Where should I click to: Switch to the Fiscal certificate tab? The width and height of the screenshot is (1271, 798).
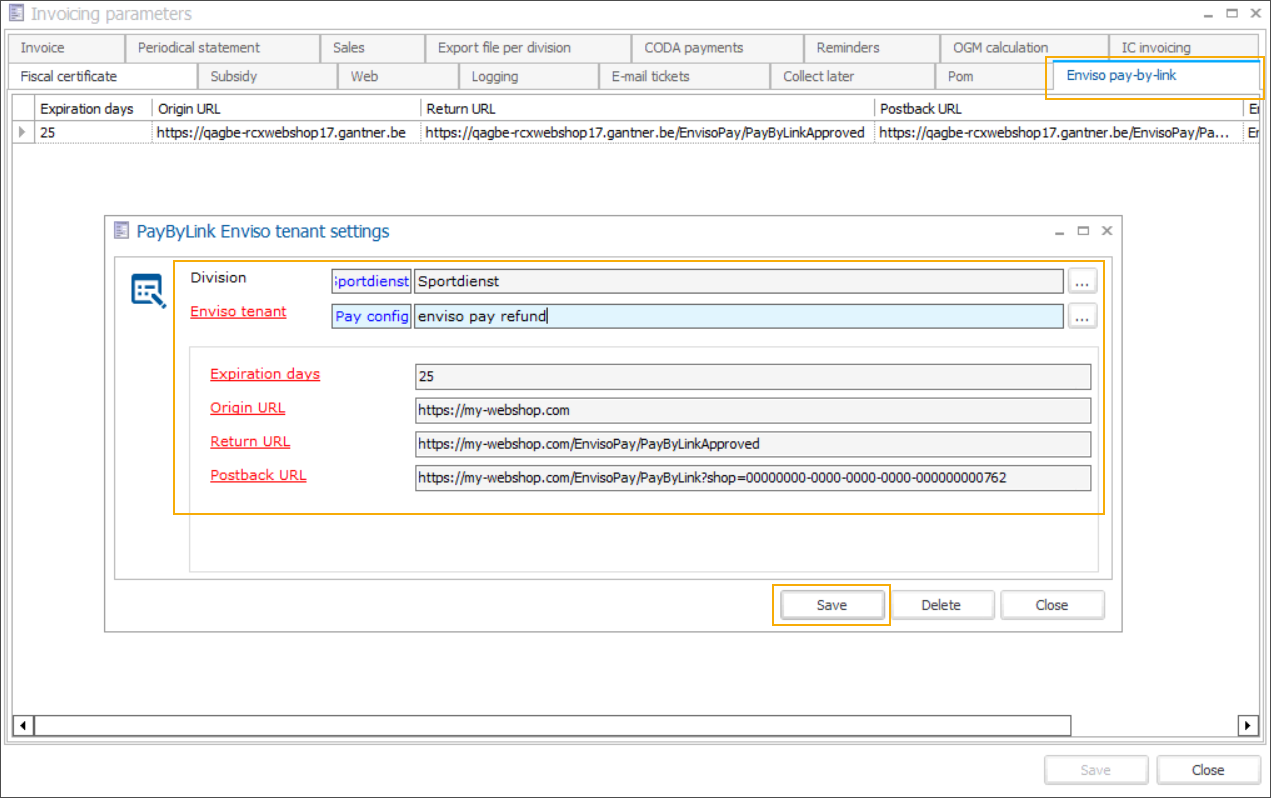point(68,76)
